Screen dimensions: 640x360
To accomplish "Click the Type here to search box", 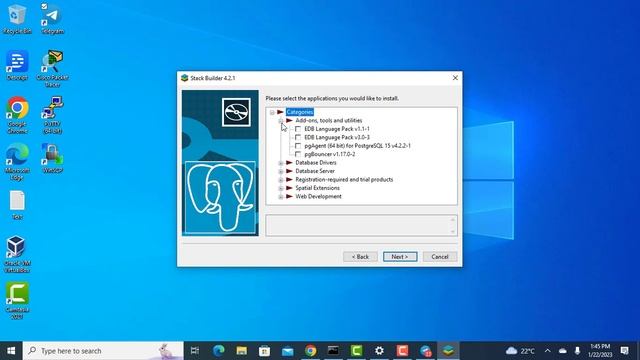I will [x=103, y=351].
